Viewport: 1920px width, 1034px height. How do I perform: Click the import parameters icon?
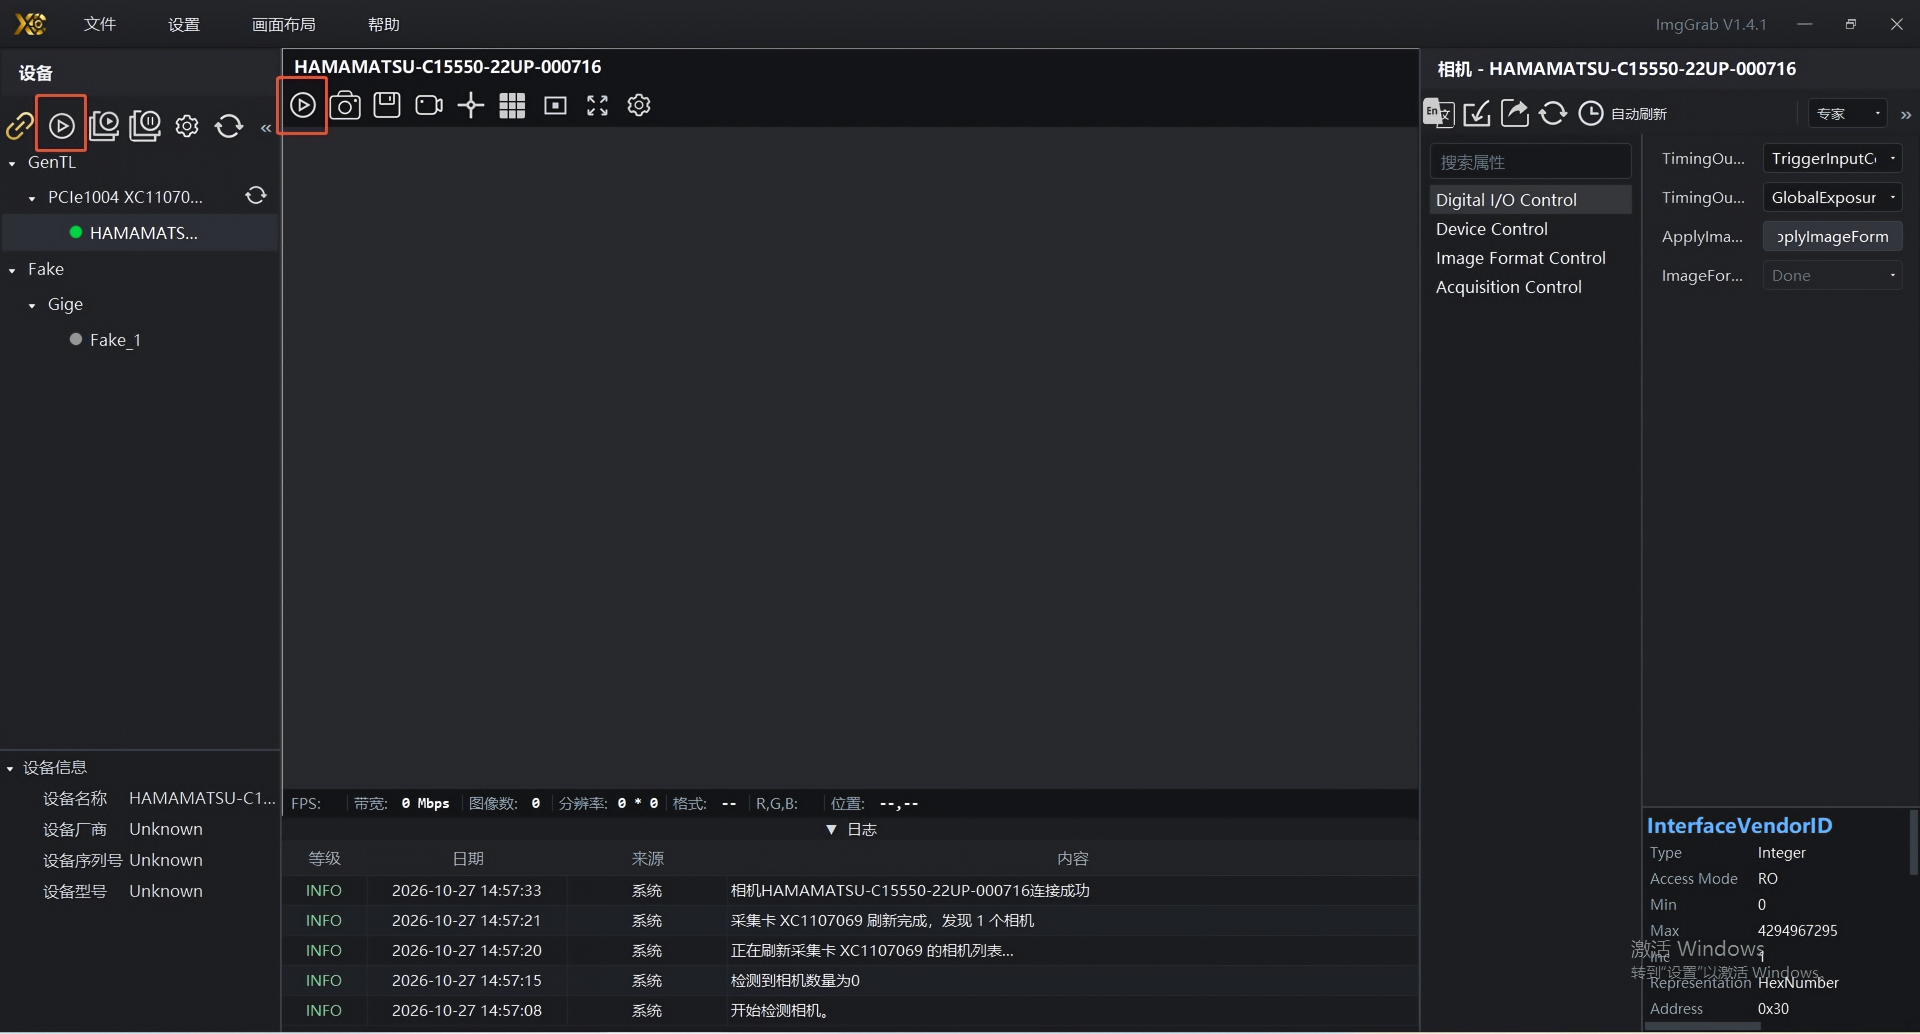tap(1477, 113)
